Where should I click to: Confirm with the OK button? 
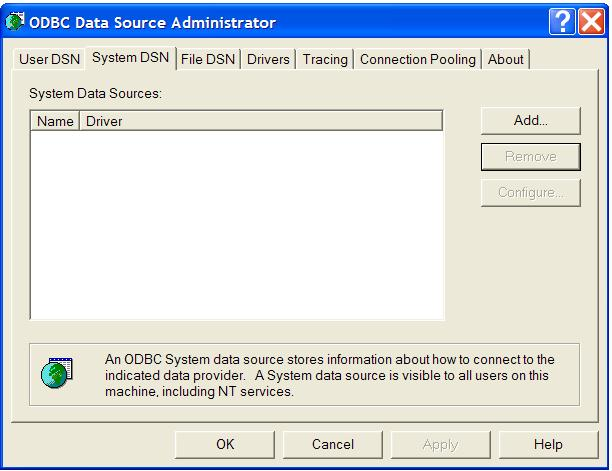pos(225,444)
